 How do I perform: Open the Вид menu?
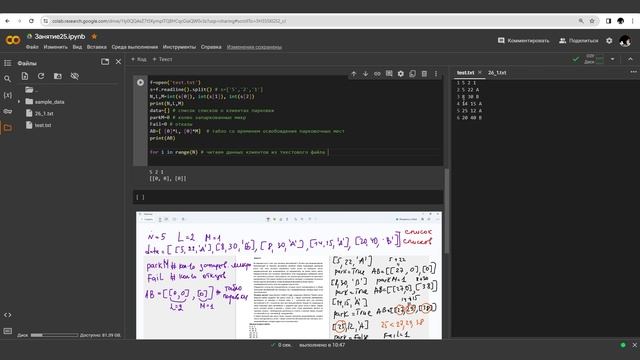(x=77, y=47)
